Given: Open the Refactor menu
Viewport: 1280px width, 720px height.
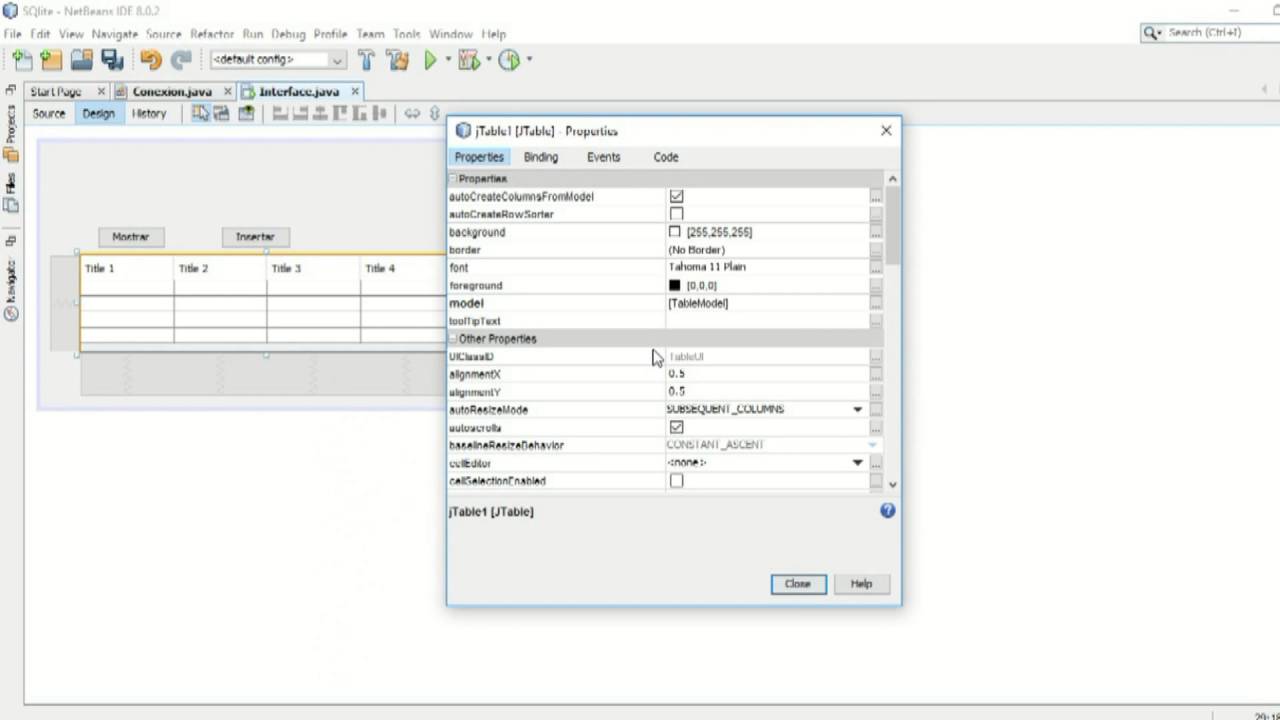Looking at the screenshot, I should (212, 33).
